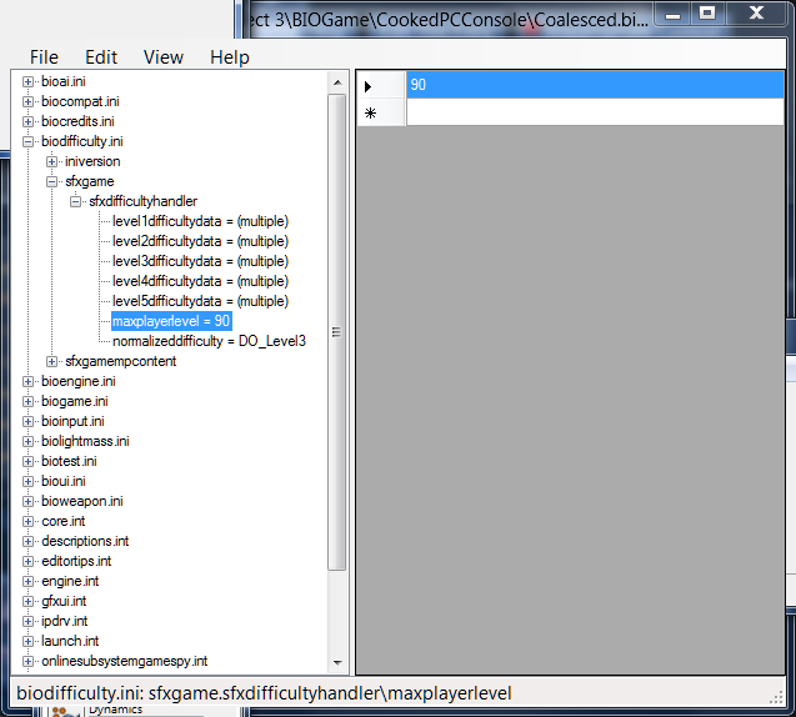Expand the core.int node
796x717 pixels.
[x=28, y=522]
